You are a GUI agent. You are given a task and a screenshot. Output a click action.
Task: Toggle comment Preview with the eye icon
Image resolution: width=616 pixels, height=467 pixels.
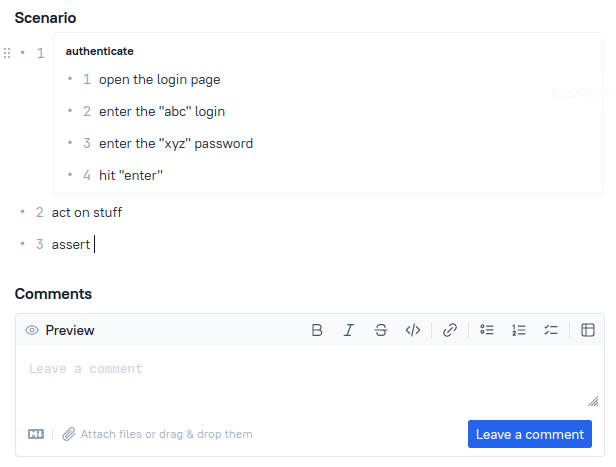tap(32, 330)
